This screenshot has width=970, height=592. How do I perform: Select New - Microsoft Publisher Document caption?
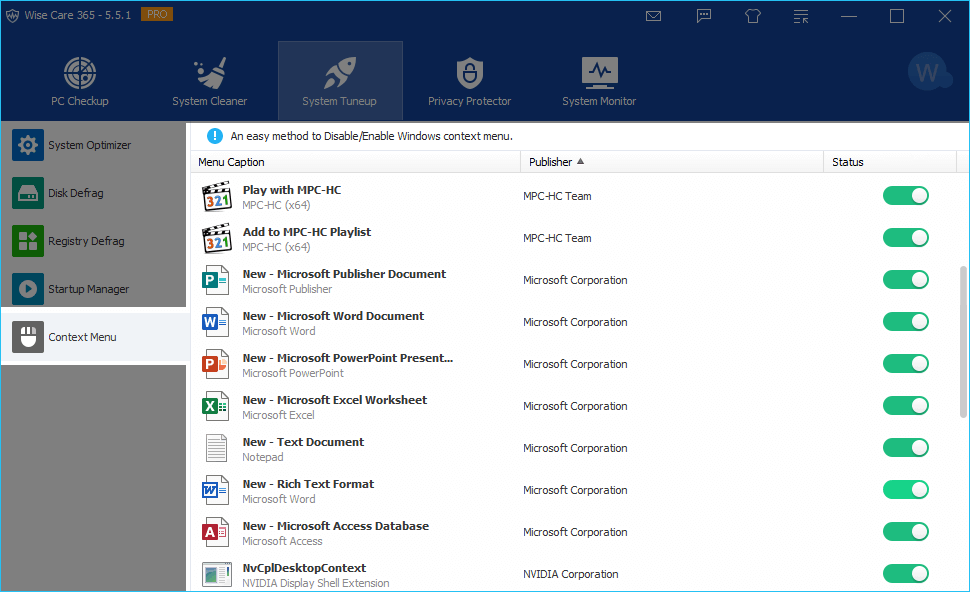tap(344, 274)
